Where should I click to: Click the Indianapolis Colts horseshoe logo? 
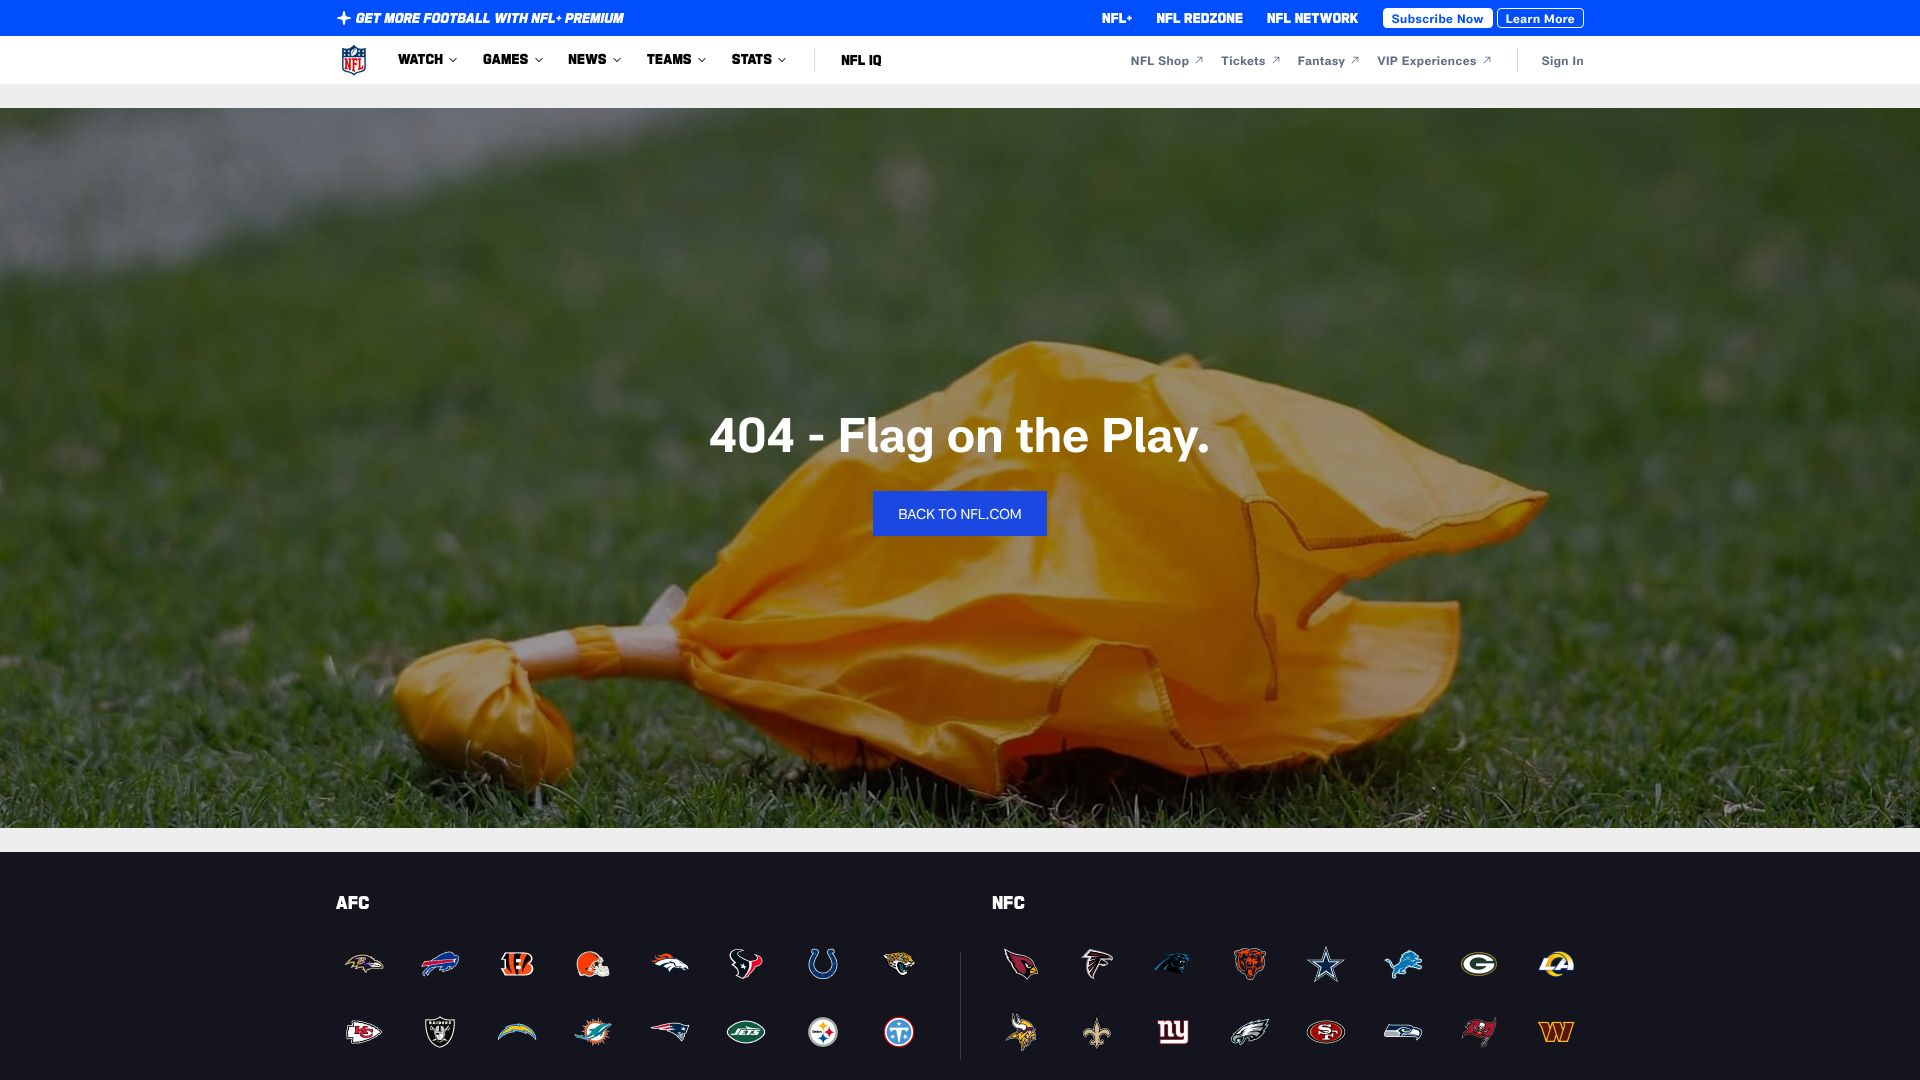point(822,964)
